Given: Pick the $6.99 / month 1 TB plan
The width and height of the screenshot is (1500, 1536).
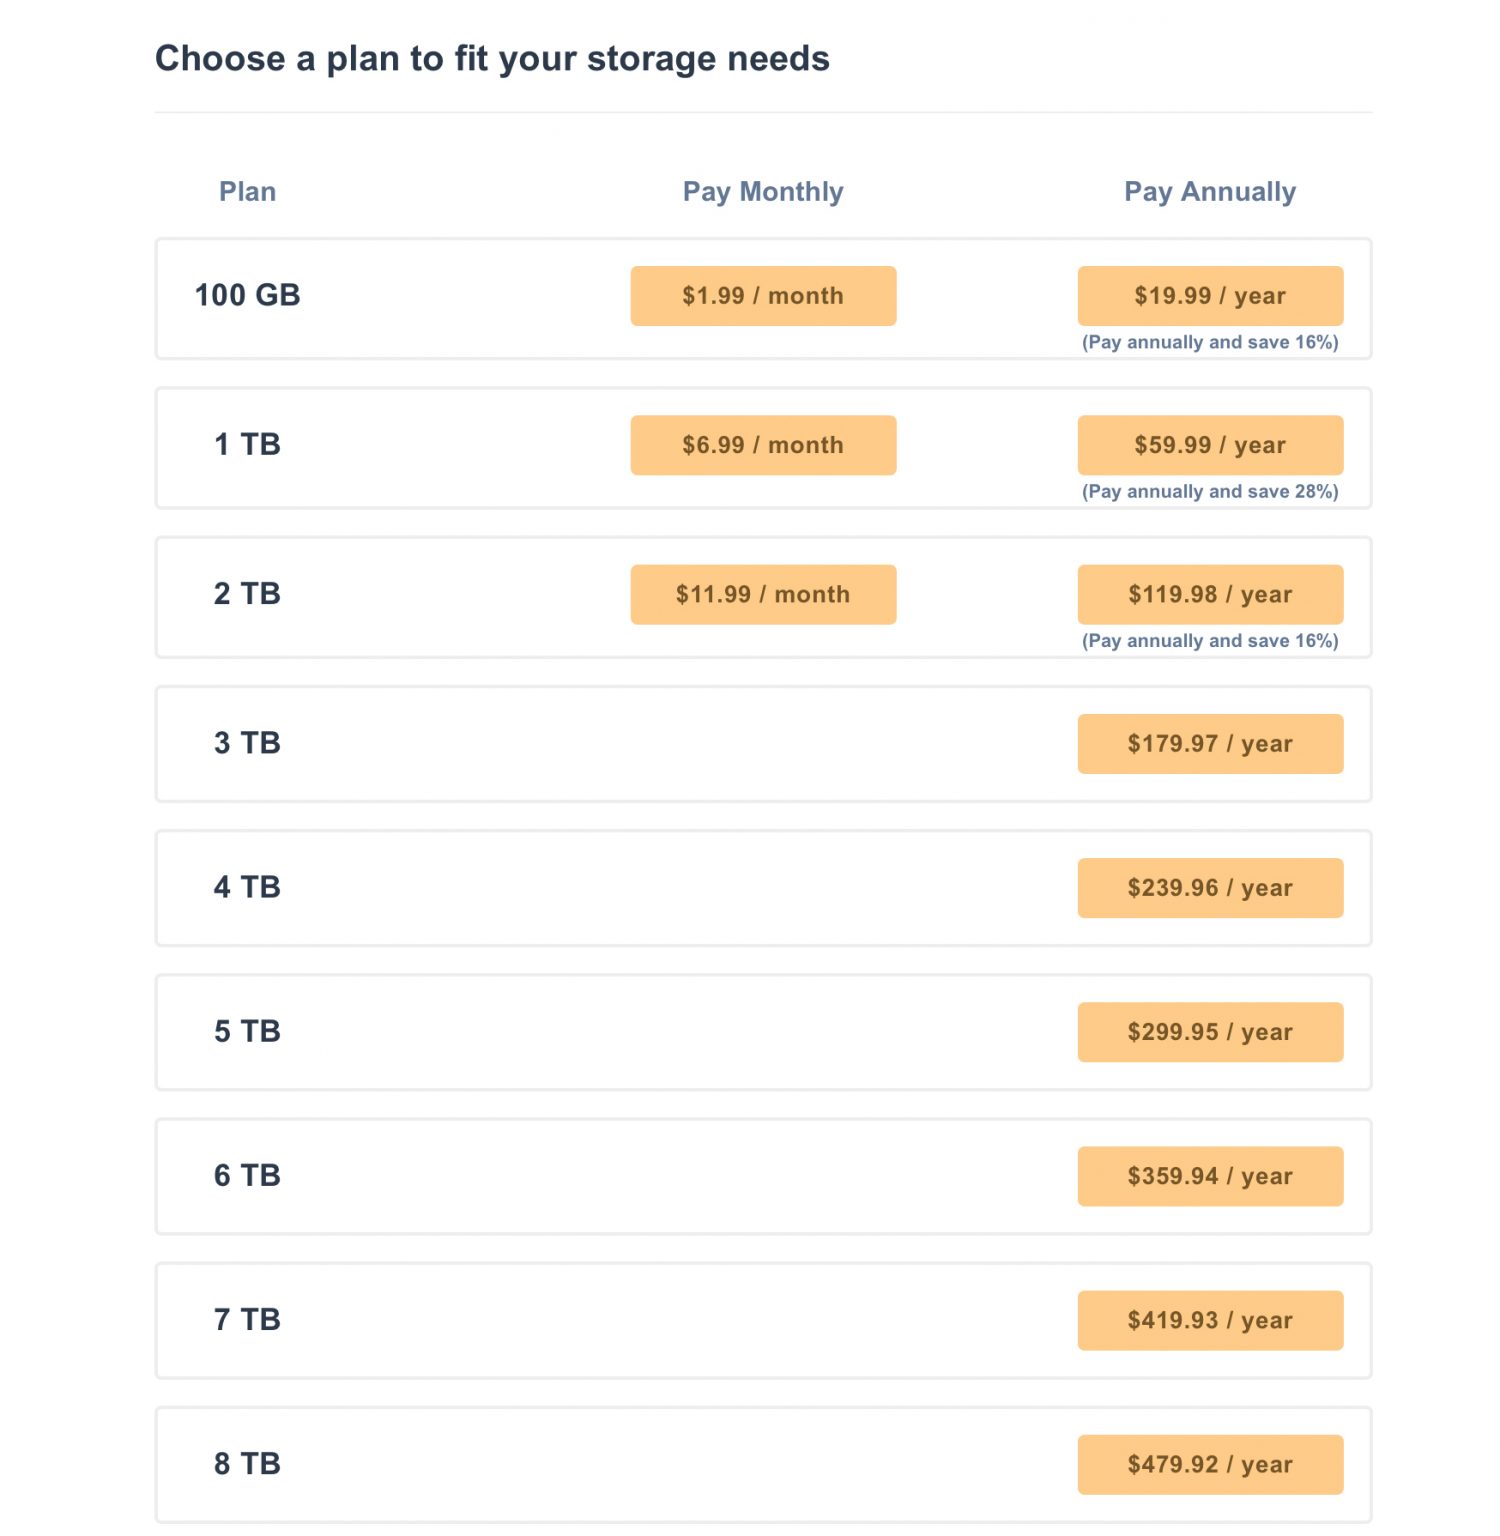Looking at the screenshot, I should click(763, 445).
